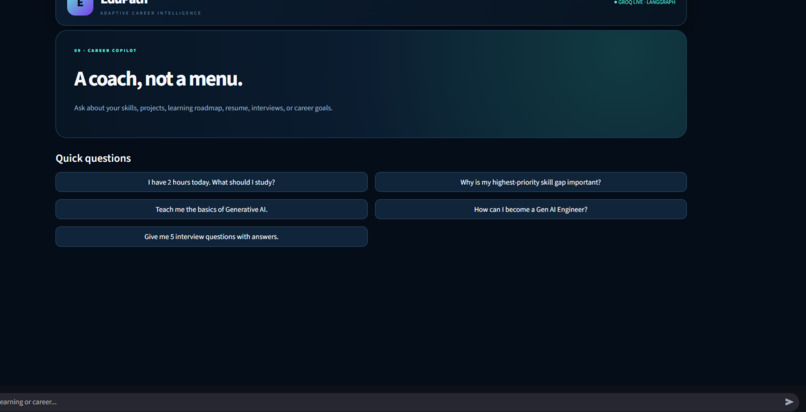Click the 'Career Copilot' section label
The height and width of the screenshot is (412, 806).
[x=105, y=50]
